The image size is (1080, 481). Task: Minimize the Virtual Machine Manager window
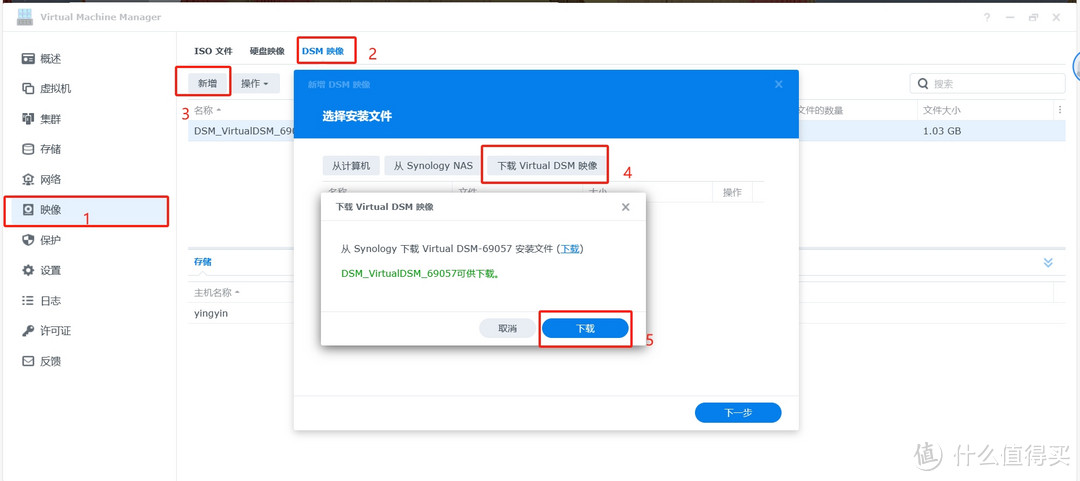(x=1010, y=17)
